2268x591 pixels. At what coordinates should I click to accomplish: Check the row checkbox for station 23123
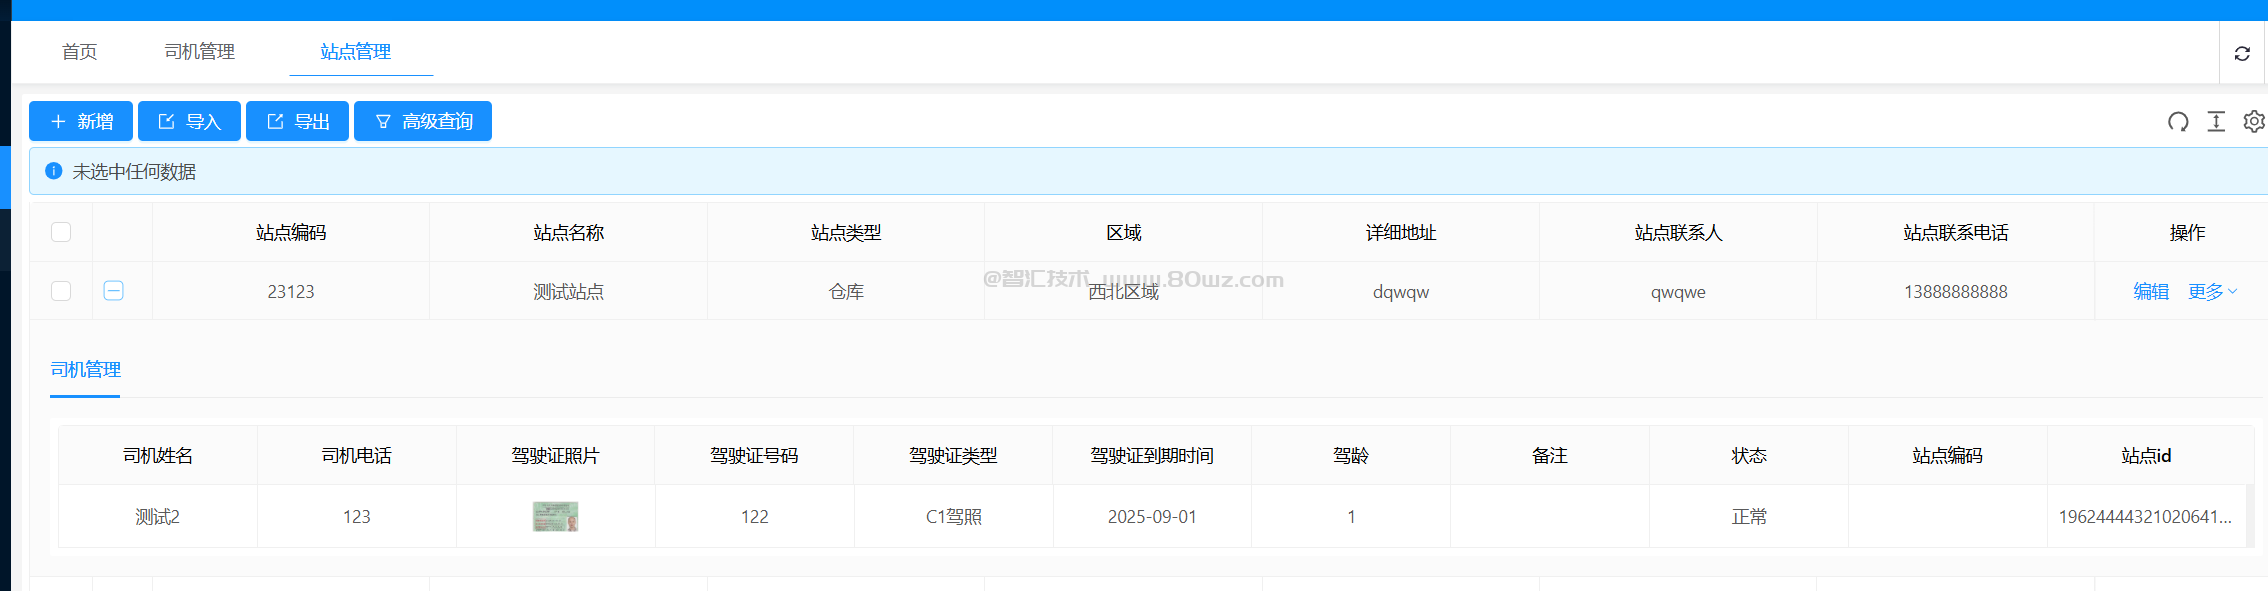[x=61, y=291]
